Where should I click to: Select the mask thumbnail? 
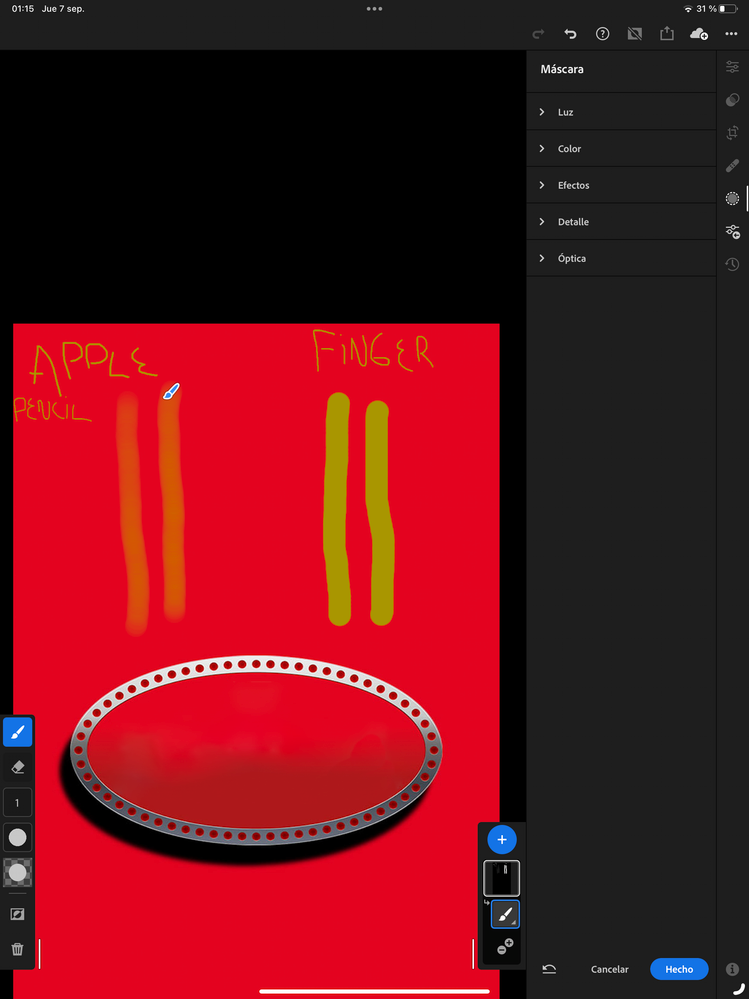click(502, 879)
